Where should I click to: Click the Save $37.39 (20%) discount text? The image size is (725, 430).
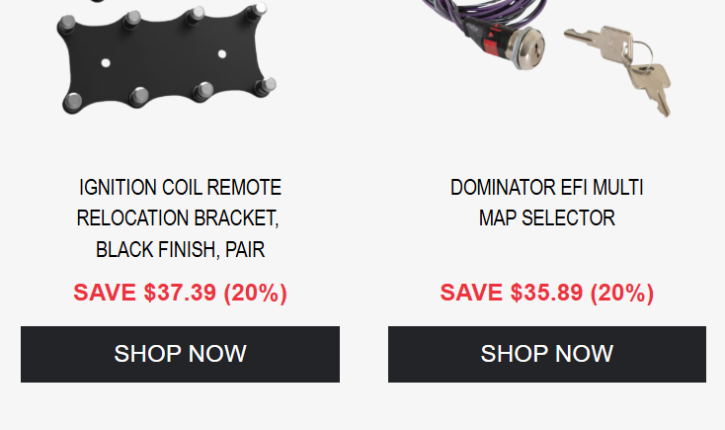180,293
